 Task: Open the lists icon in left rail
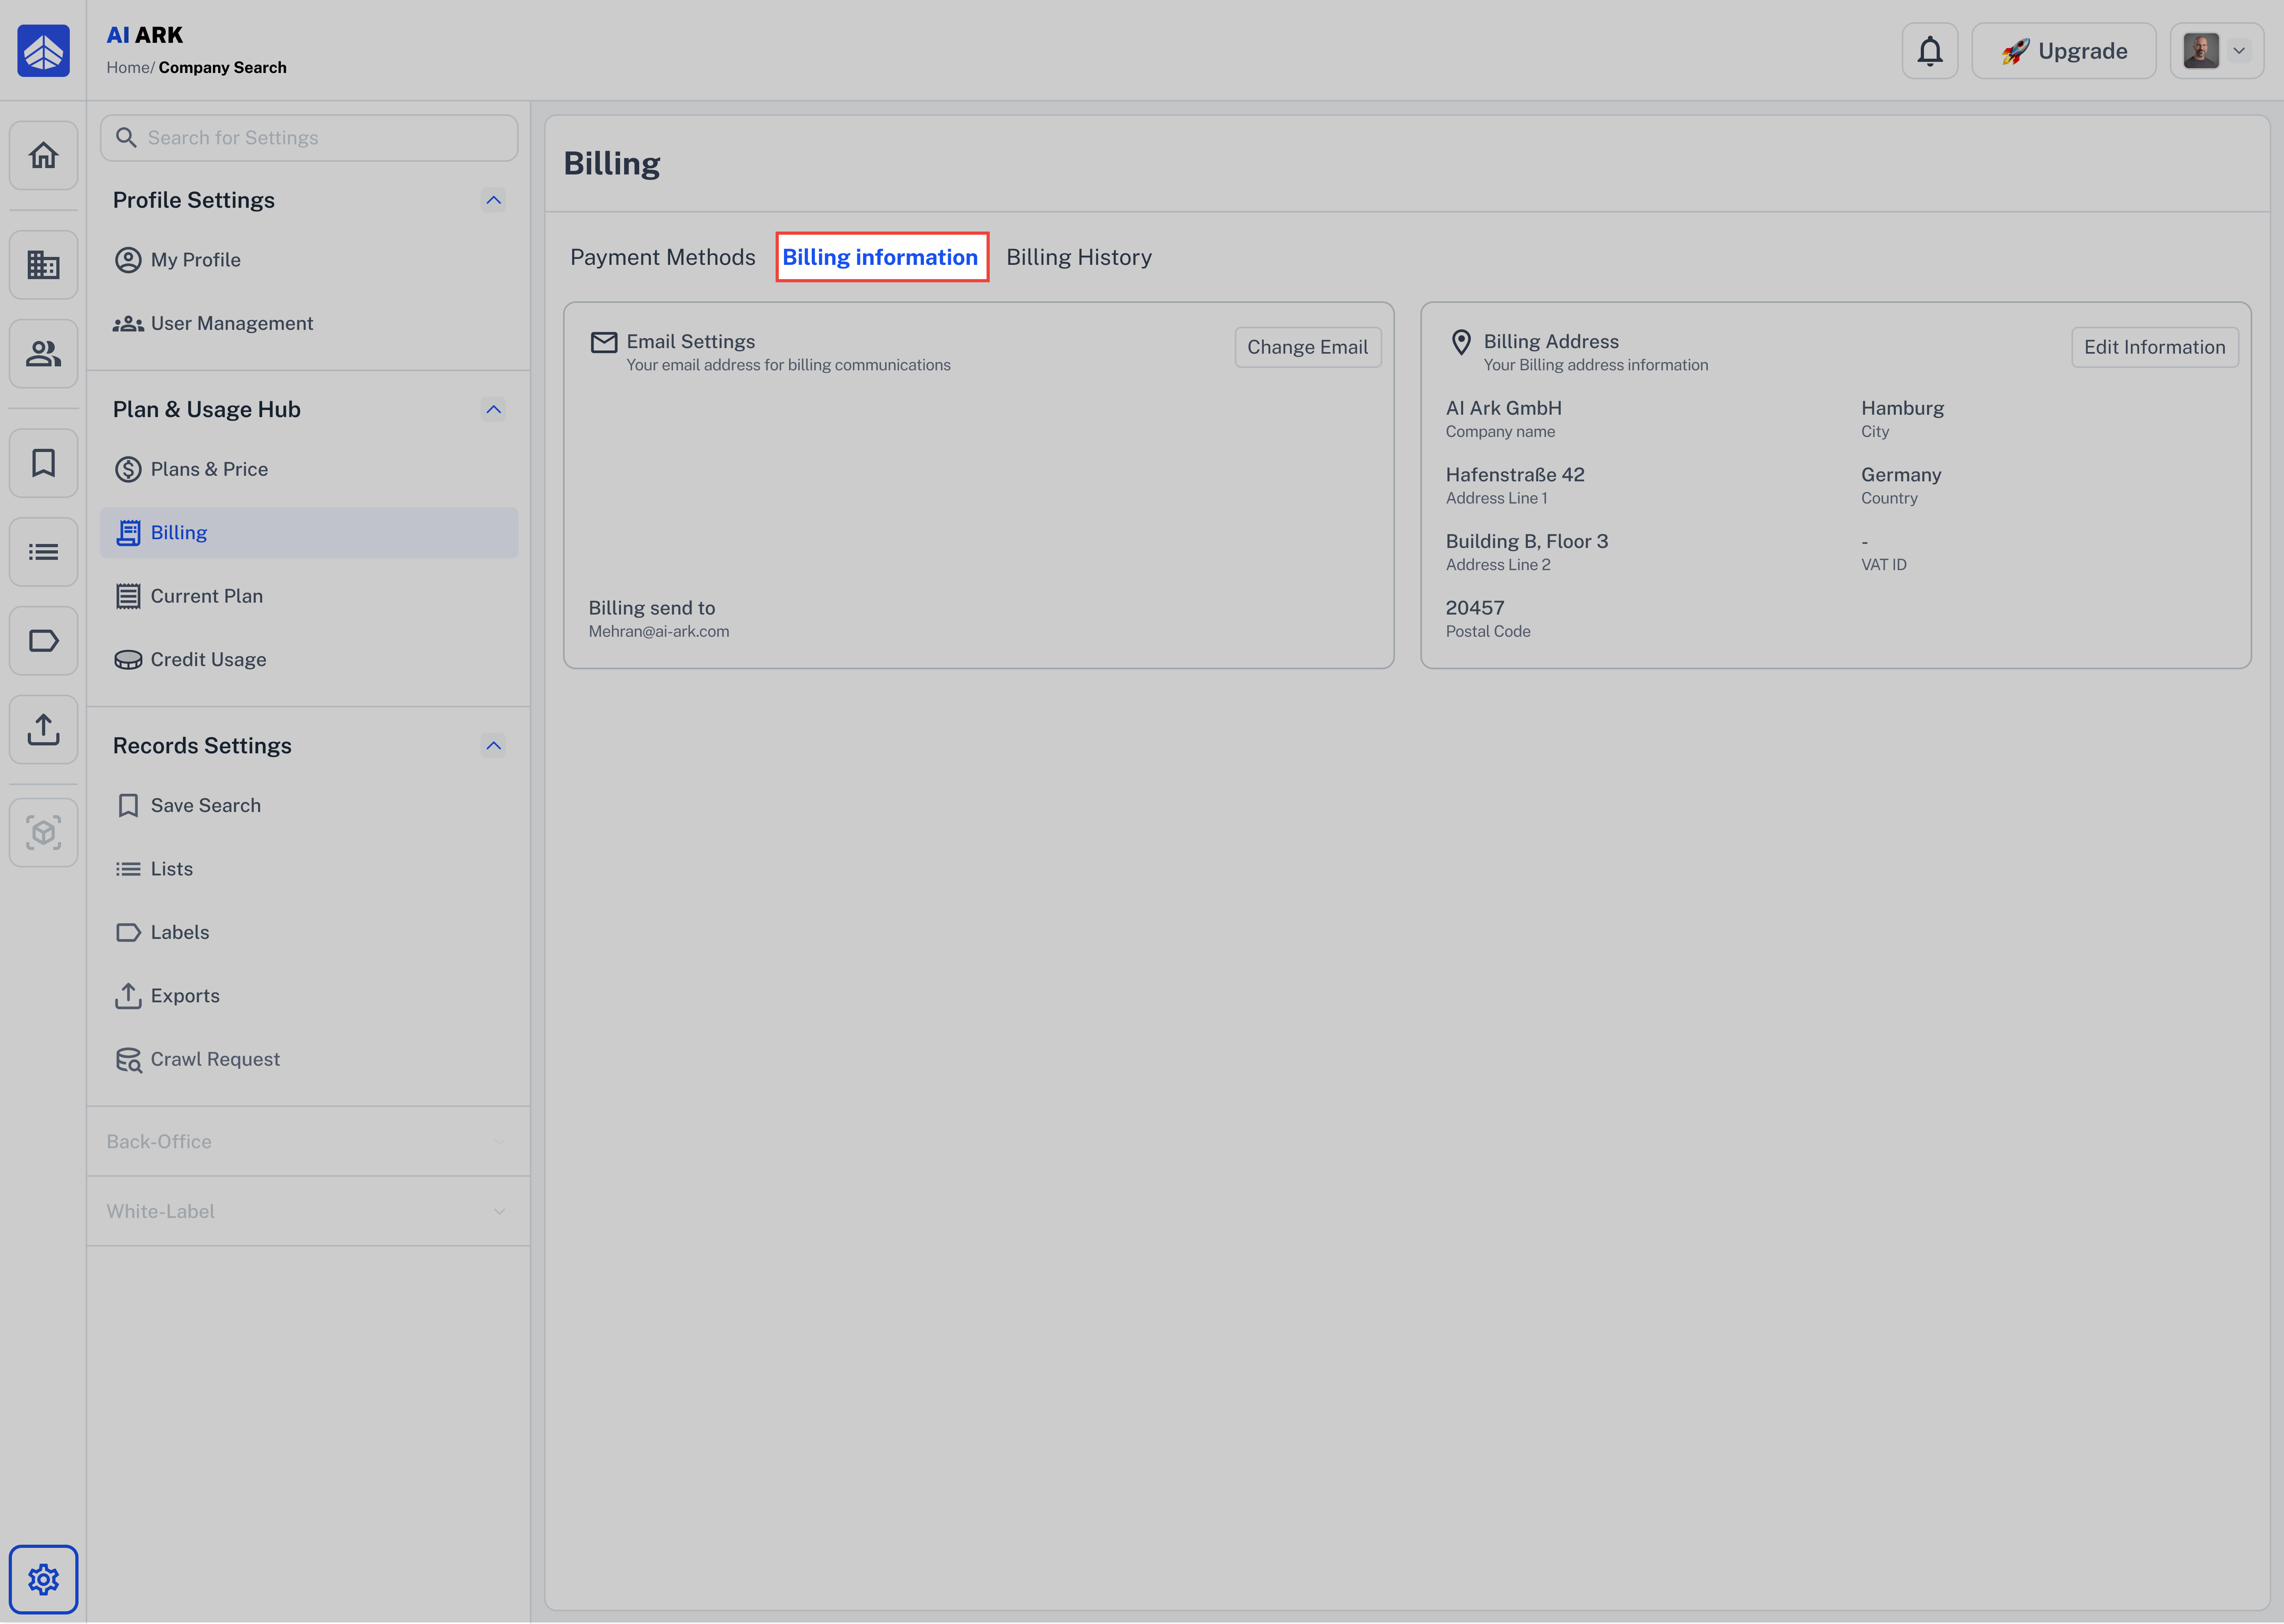point(43,552)
